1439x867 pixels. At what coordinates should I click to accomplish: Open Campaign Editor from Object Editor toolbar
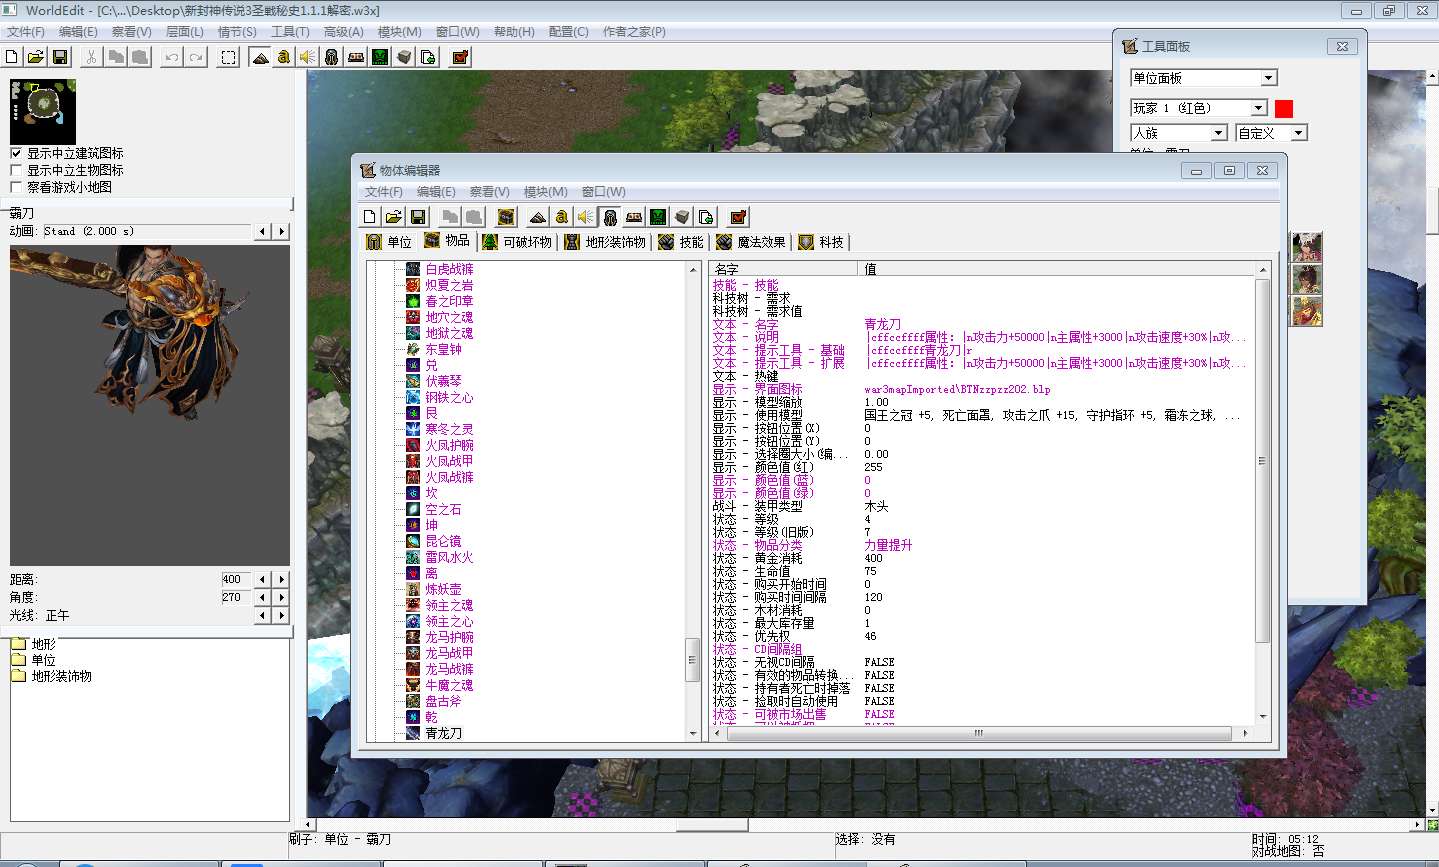(x=634, y=217)
